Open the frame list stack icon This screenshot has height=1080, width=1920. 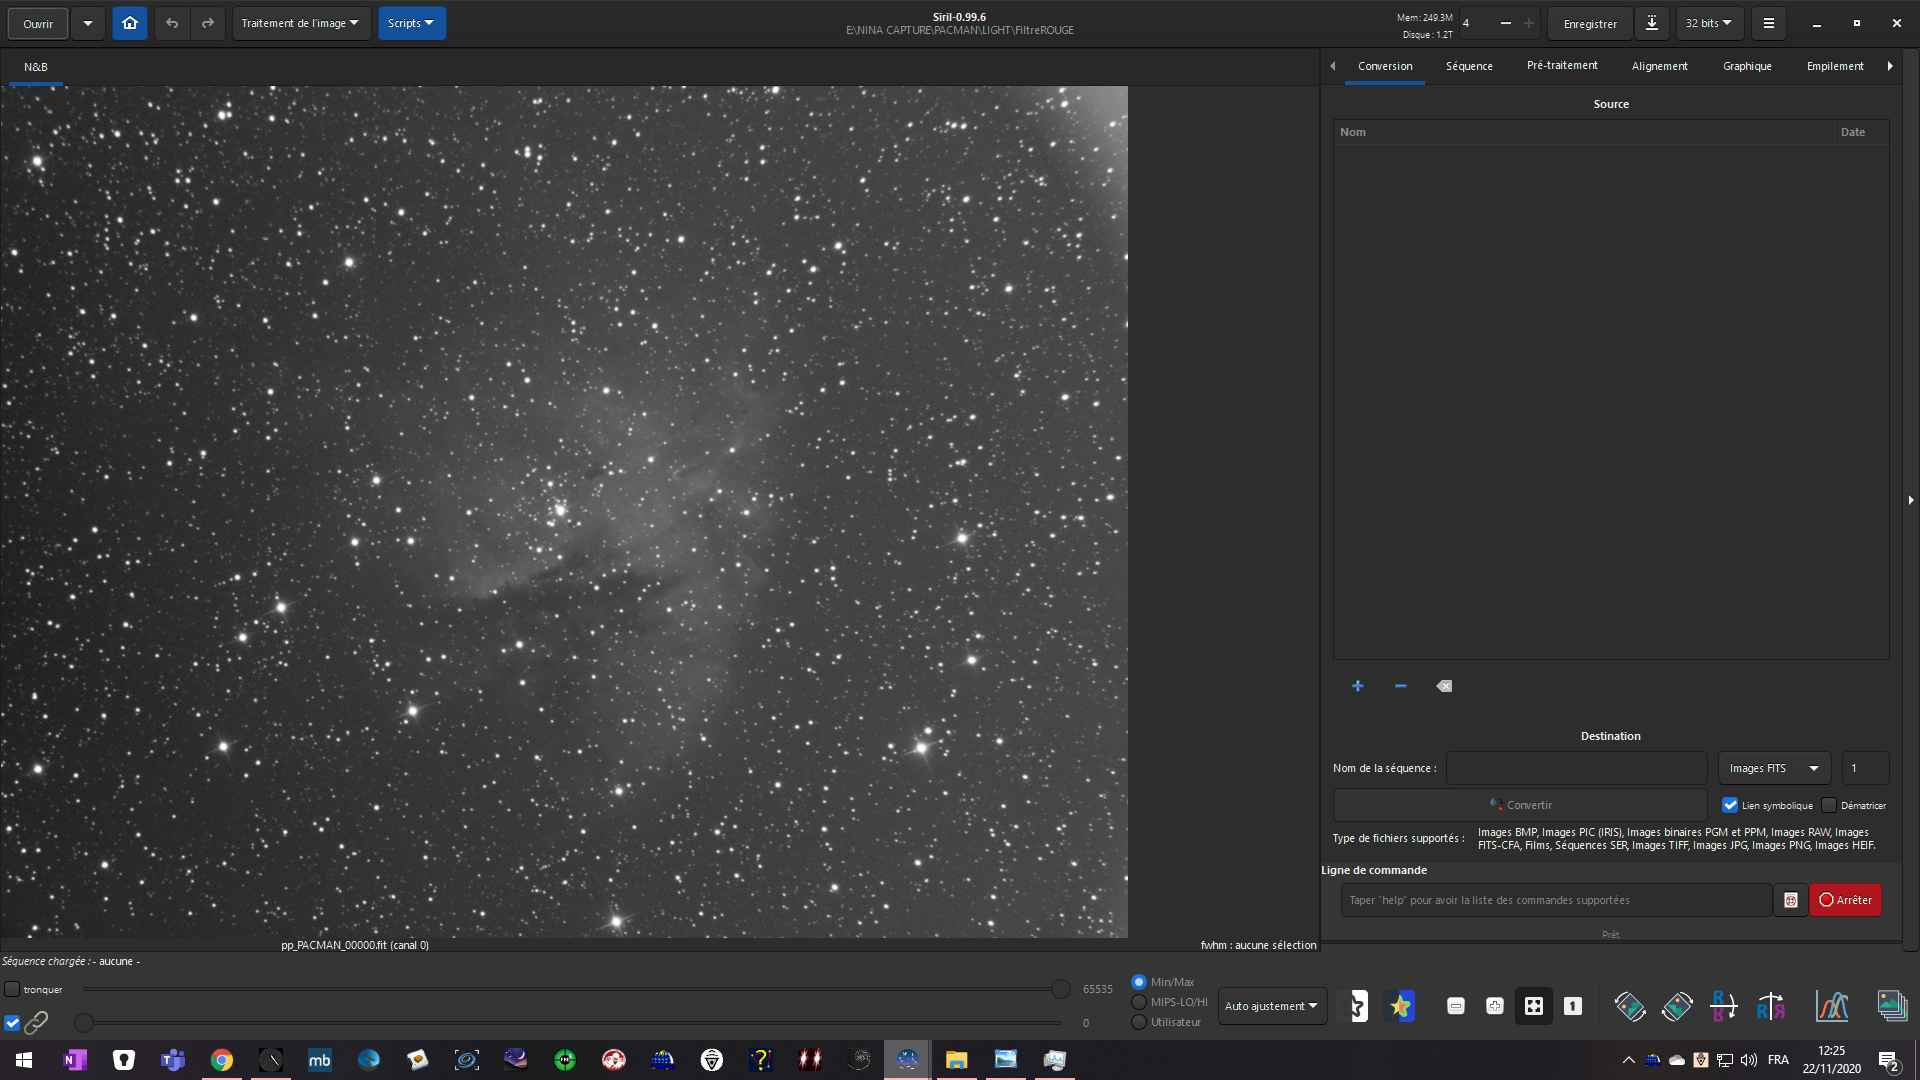1891,1006
